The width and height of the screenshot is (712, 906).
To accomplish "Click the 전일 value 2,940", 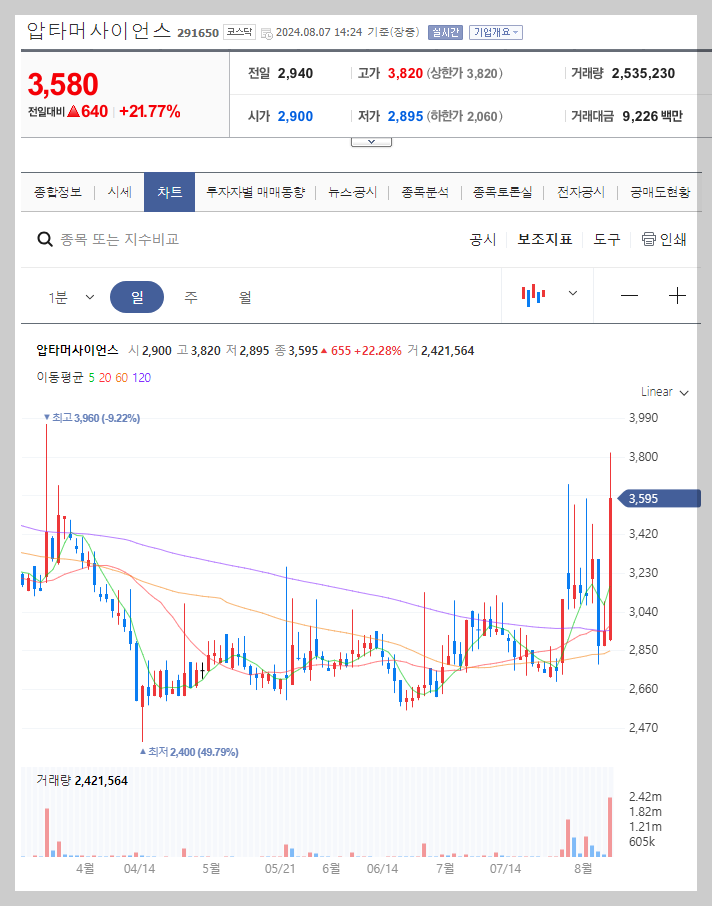I will (x=295, y=73).
